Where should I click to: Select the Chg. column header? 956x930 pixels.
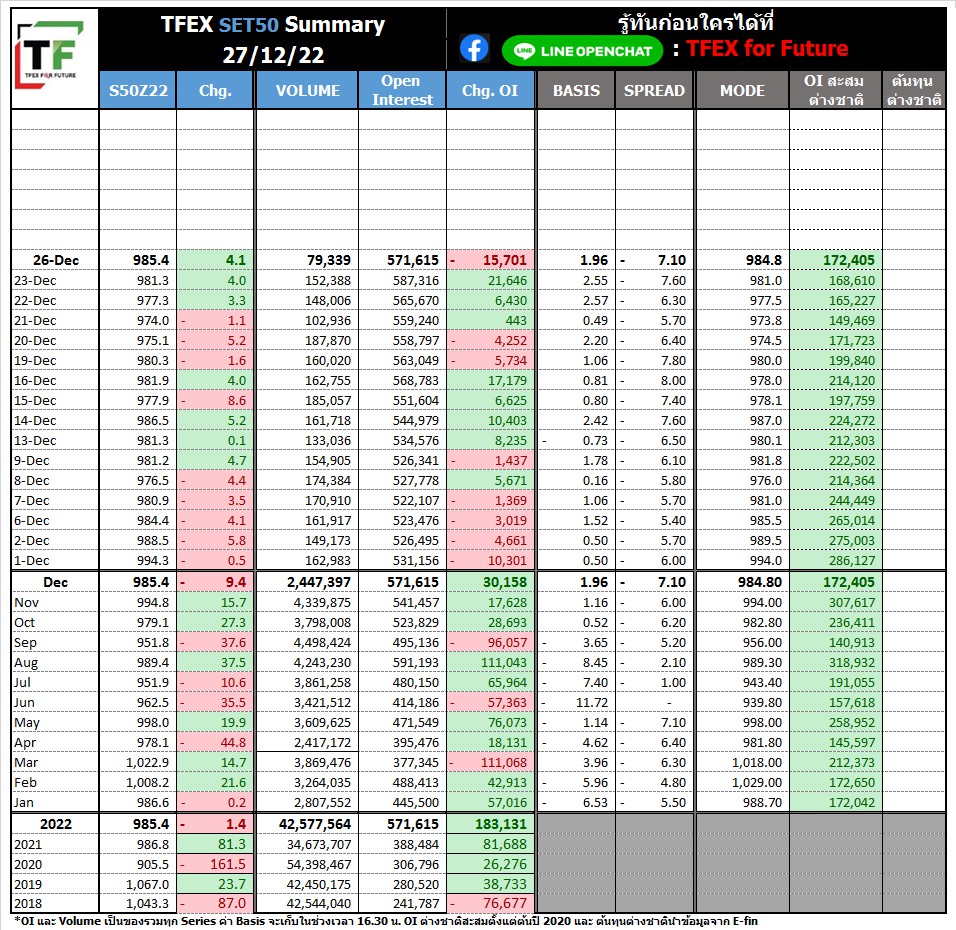point(215,90)
